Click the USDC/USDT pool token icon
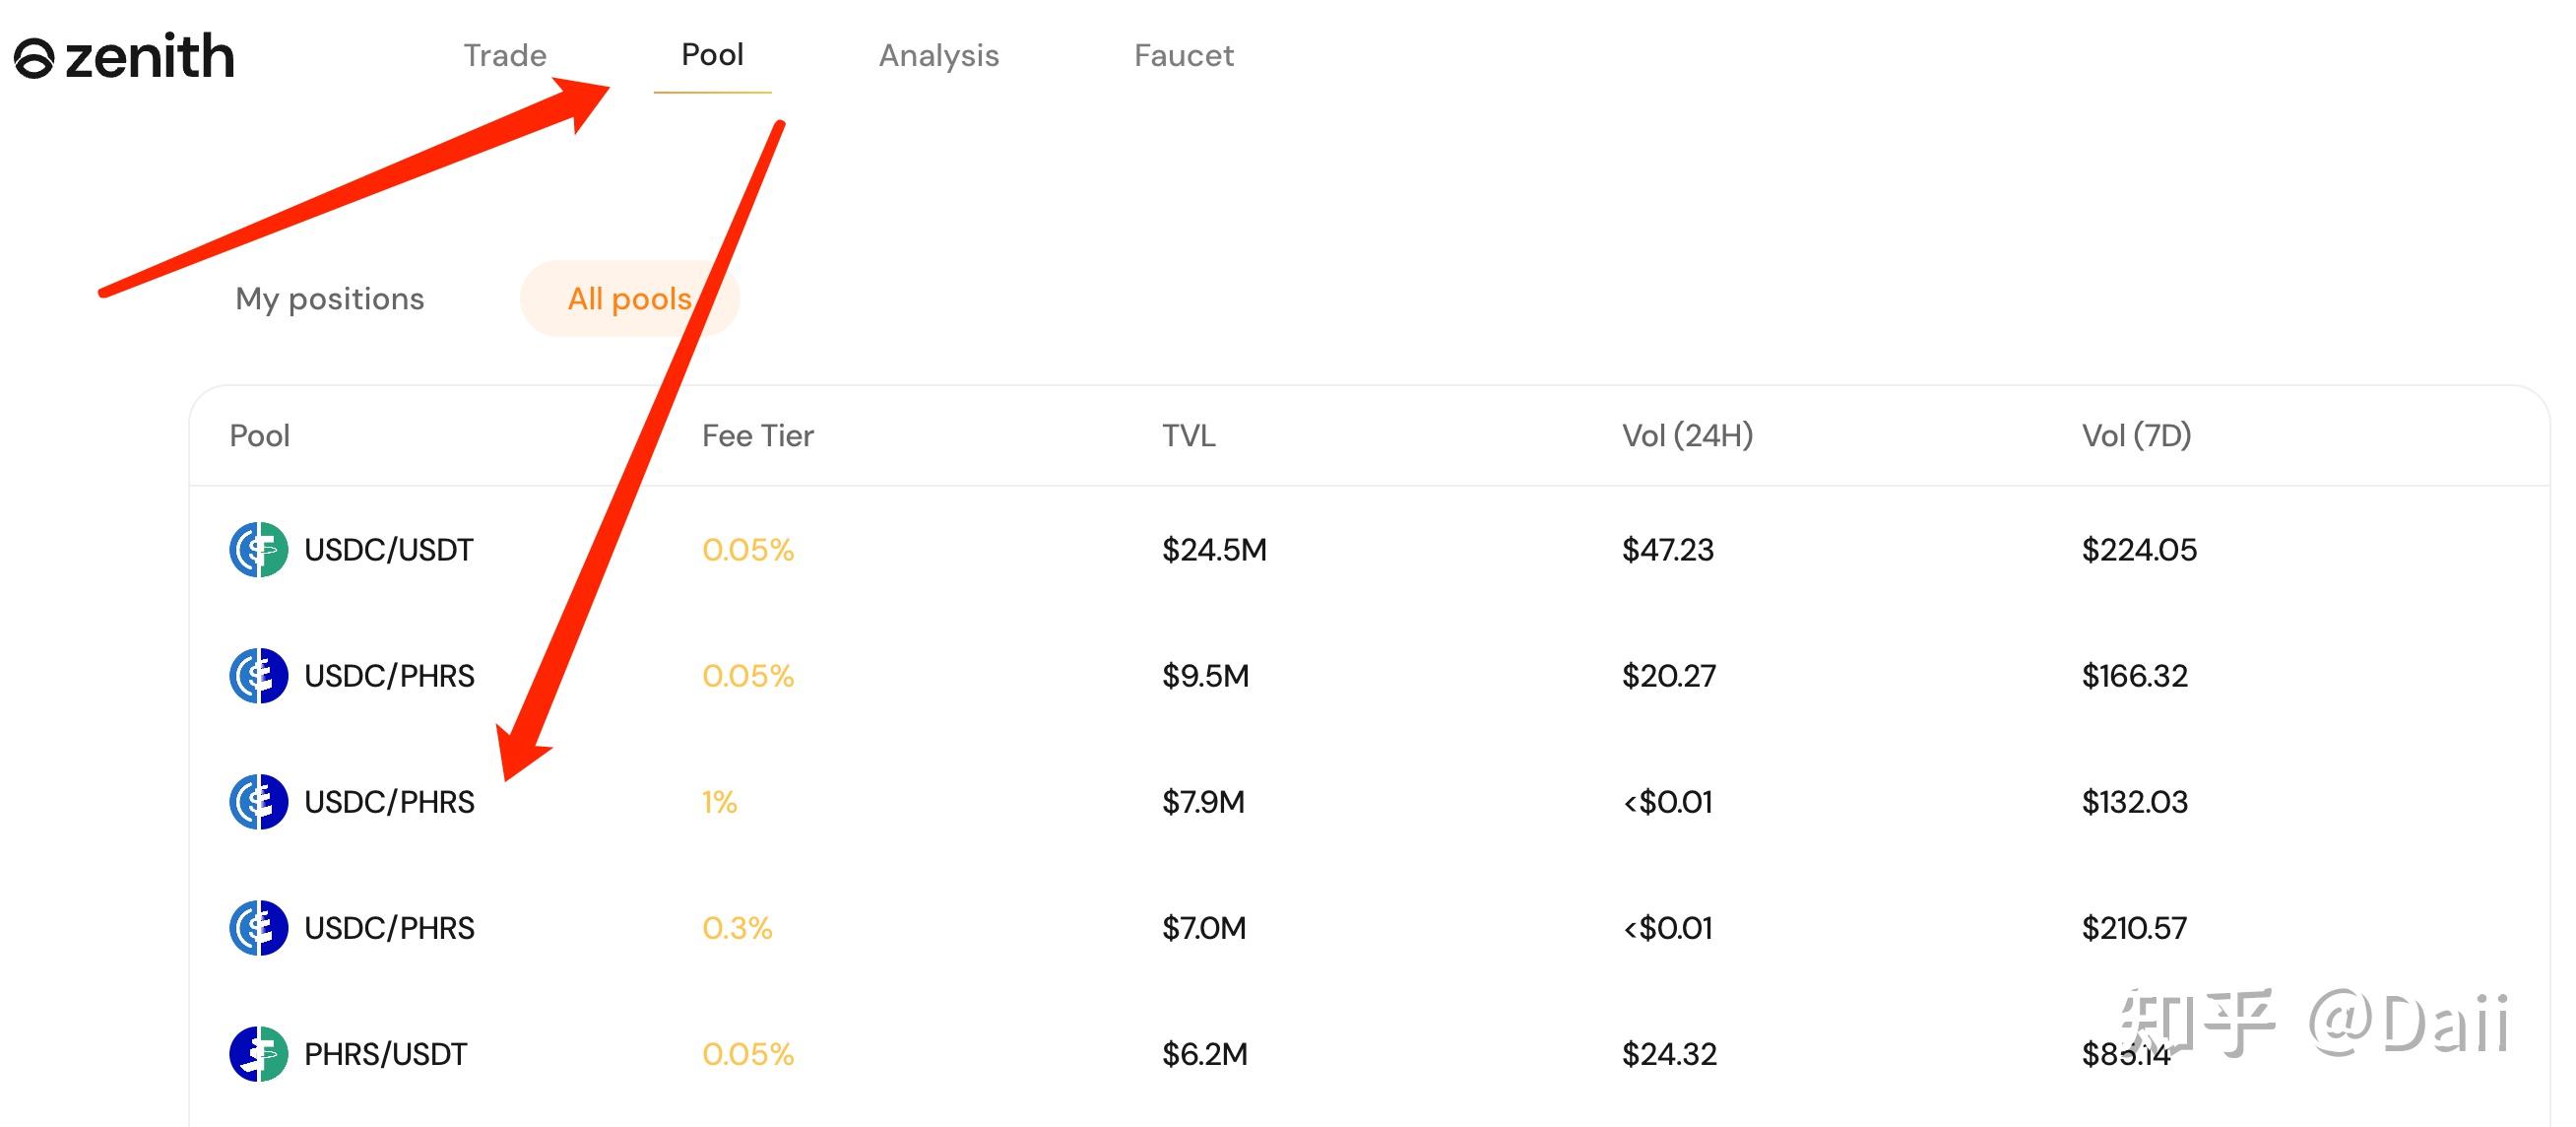The width and height of the screenshot is (2576, 1127). point(259,549)
